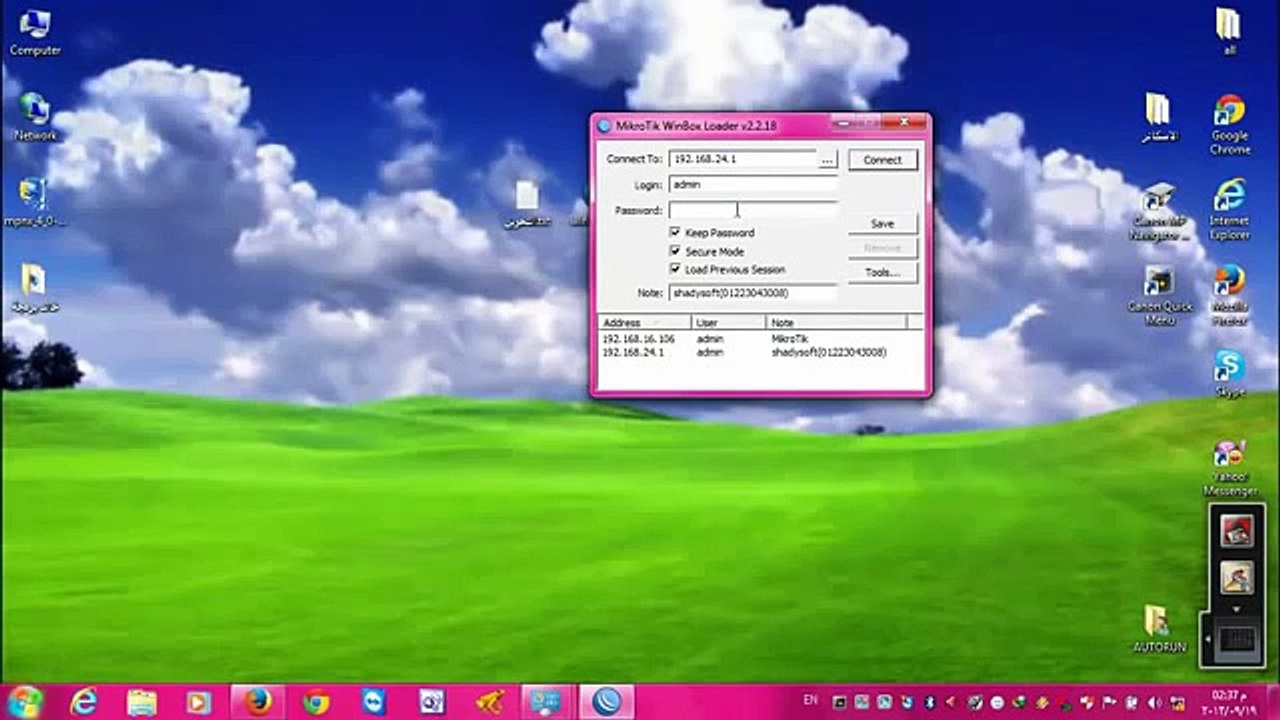Screen dimensions: 1280x720
Task: Select the mpnx_4_0 desktop icon
Action: click(33, 202)
